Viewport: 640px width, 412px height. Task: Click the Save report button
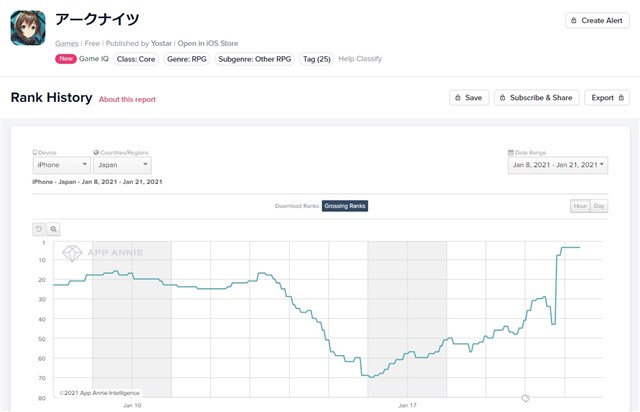coord(469,98)
